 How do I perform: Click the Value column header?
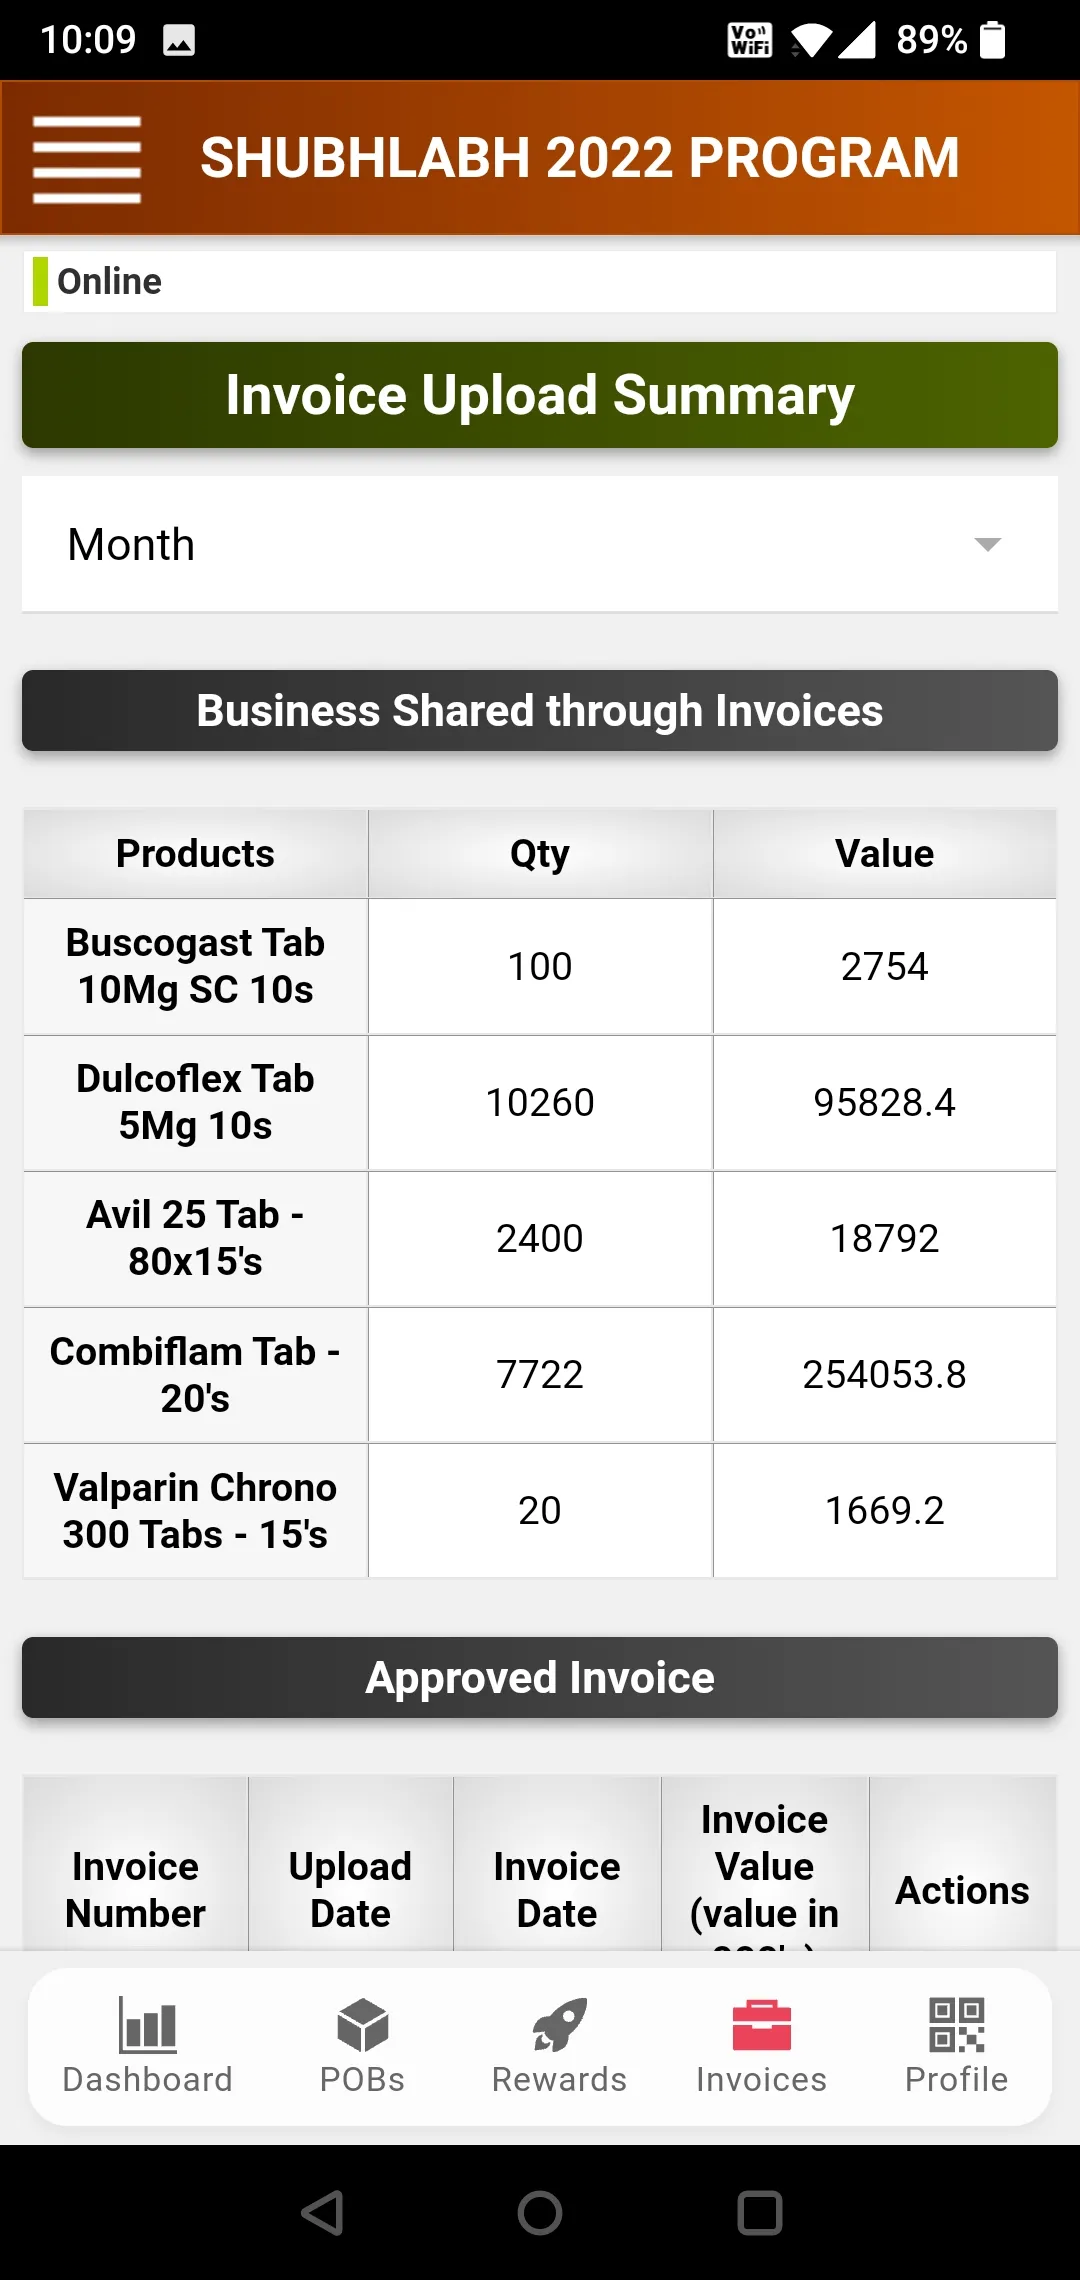point(884,853)
